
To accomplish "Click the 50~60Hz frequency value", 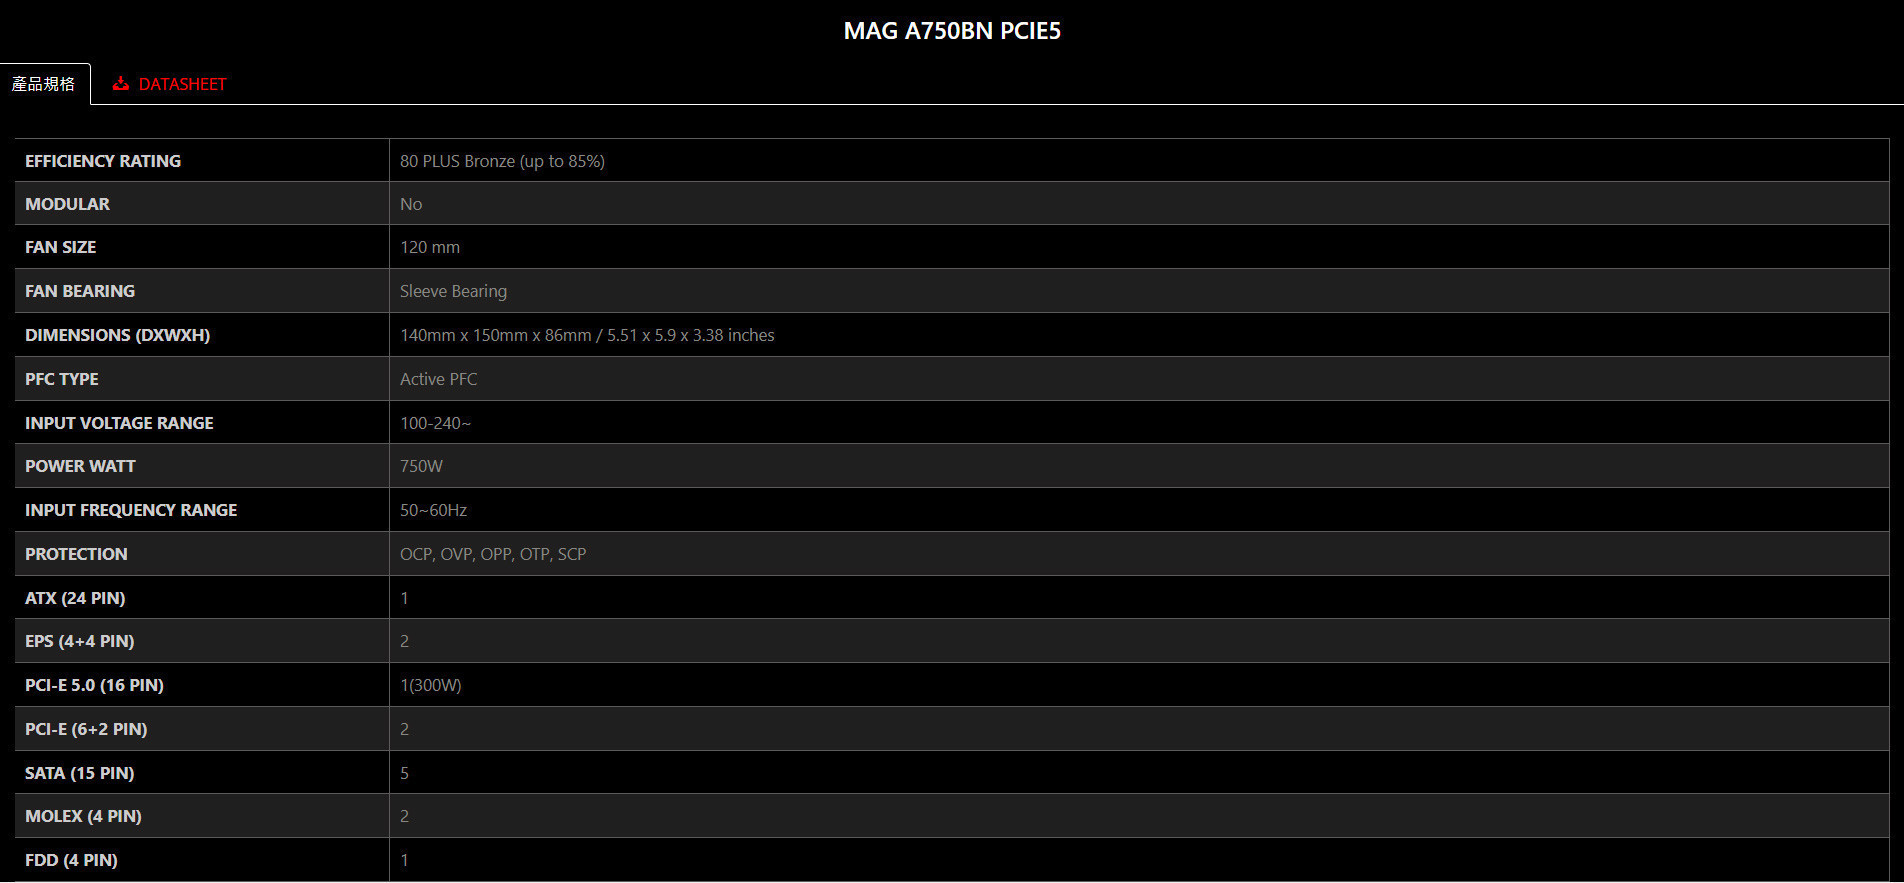I will (x=433, y=510).
